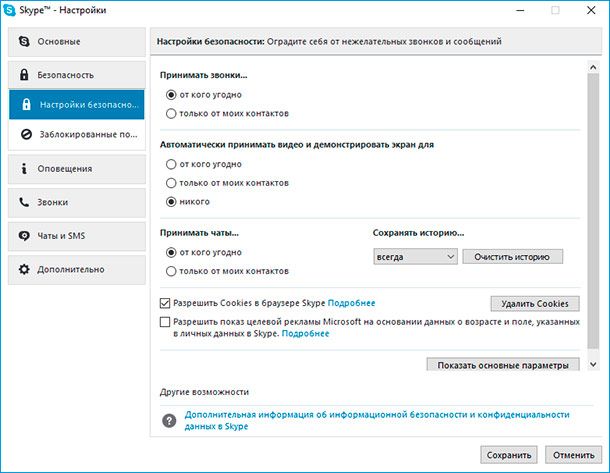Select calls 'только от моих контактов' radio
Screen dimensions: 610x473
coord(171,114)
